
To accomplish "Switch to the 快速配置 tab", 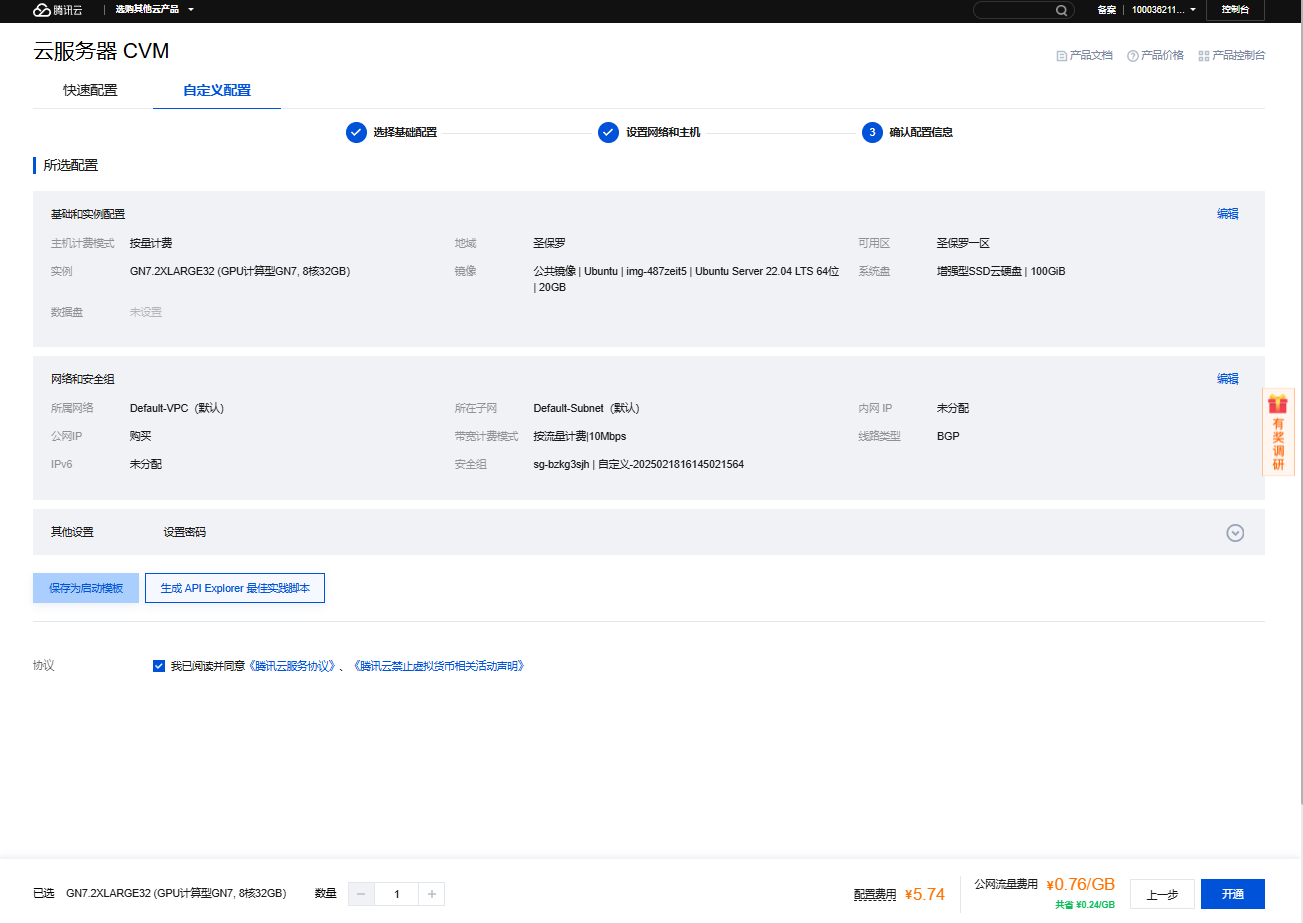I will point(90,90).
